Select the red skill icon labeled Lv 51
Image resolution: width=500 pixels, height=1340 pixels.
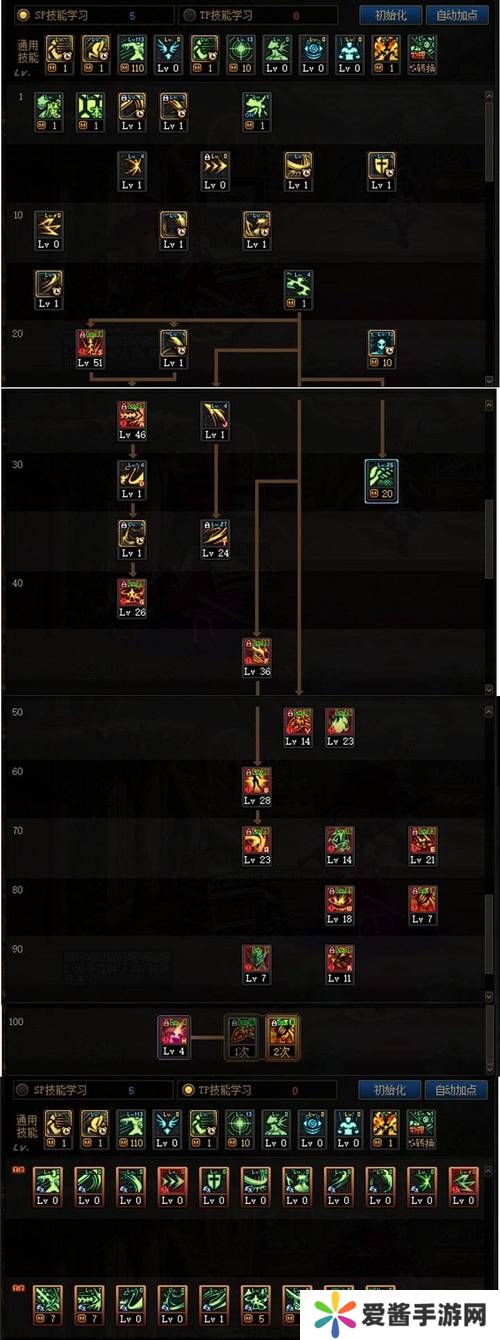(90, 347)
